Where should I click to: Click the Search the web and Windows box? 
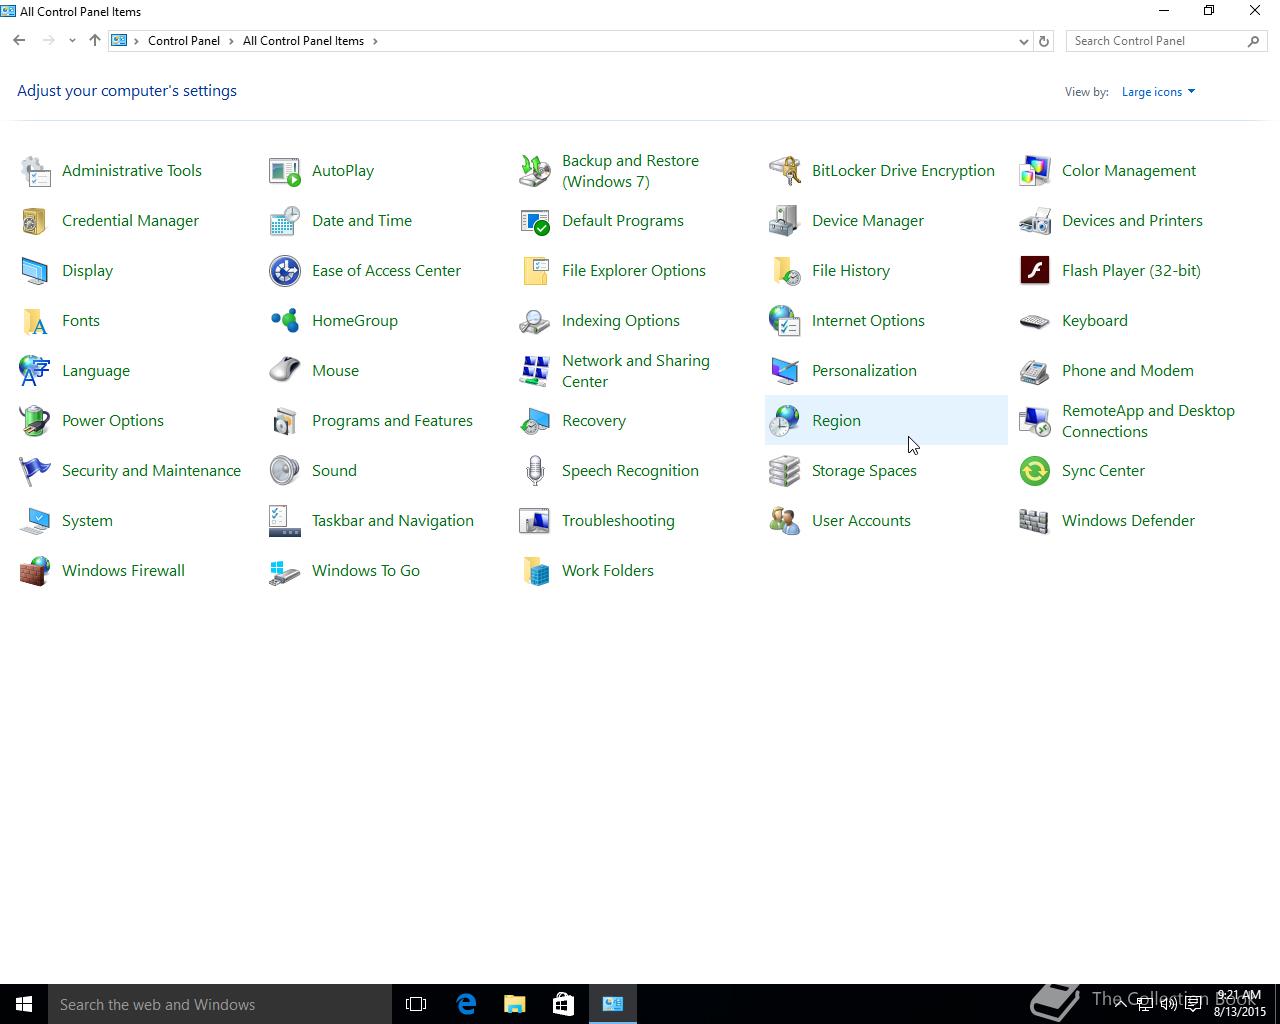click(x=220, y=1004)
